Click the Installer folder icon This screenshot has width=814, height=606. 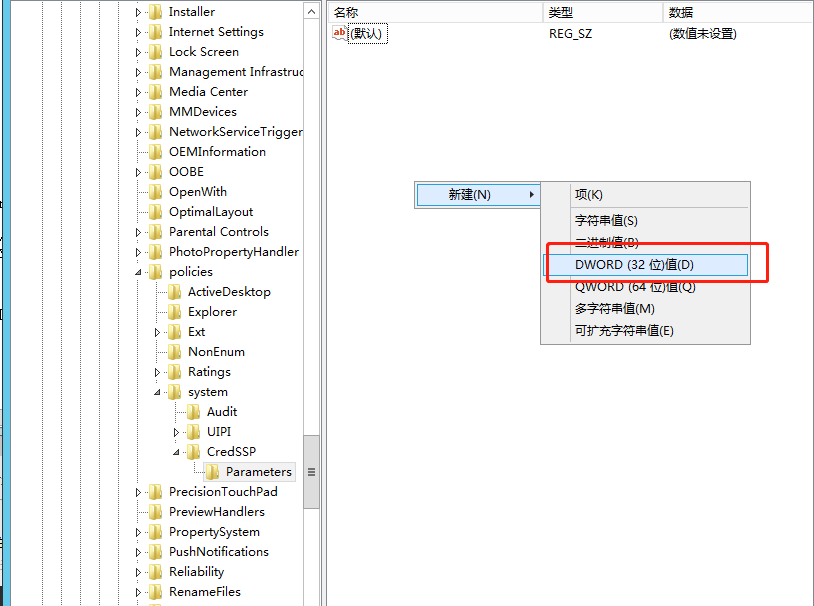point(156,12)
